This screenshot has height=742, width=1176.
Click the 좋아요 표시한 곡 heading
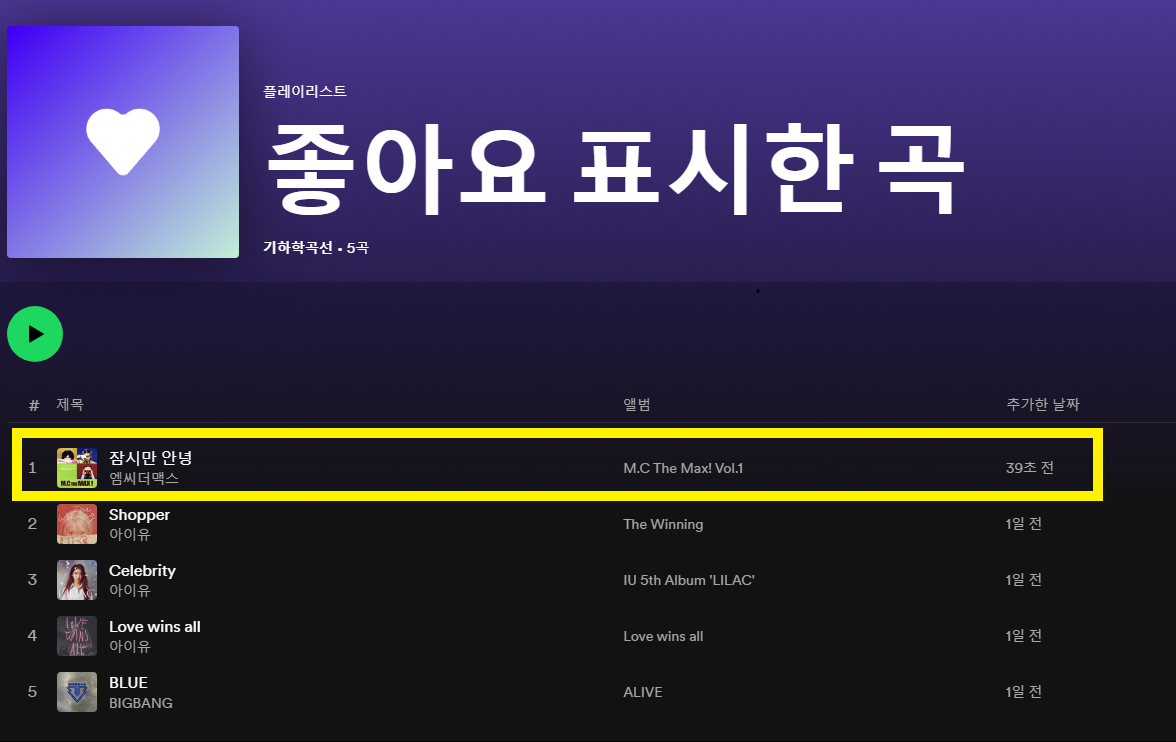tap(615, 168)
